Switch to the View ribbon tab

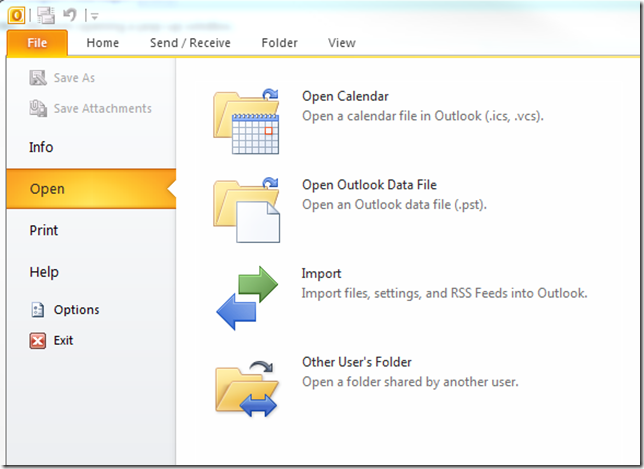[342, 43]
